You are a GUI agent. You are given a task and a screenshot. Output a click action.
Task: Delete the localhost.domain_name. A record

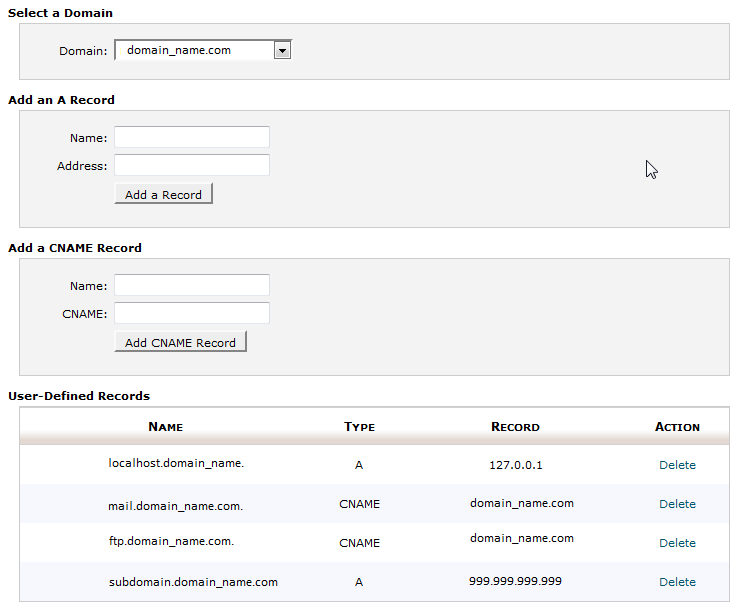pyautogui.click(x=677, y=465)
